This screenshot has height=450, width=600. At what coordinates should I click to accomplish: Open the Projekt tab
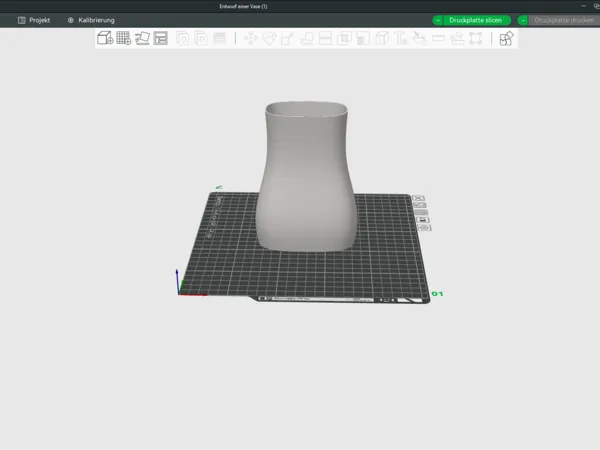(34, 20)
